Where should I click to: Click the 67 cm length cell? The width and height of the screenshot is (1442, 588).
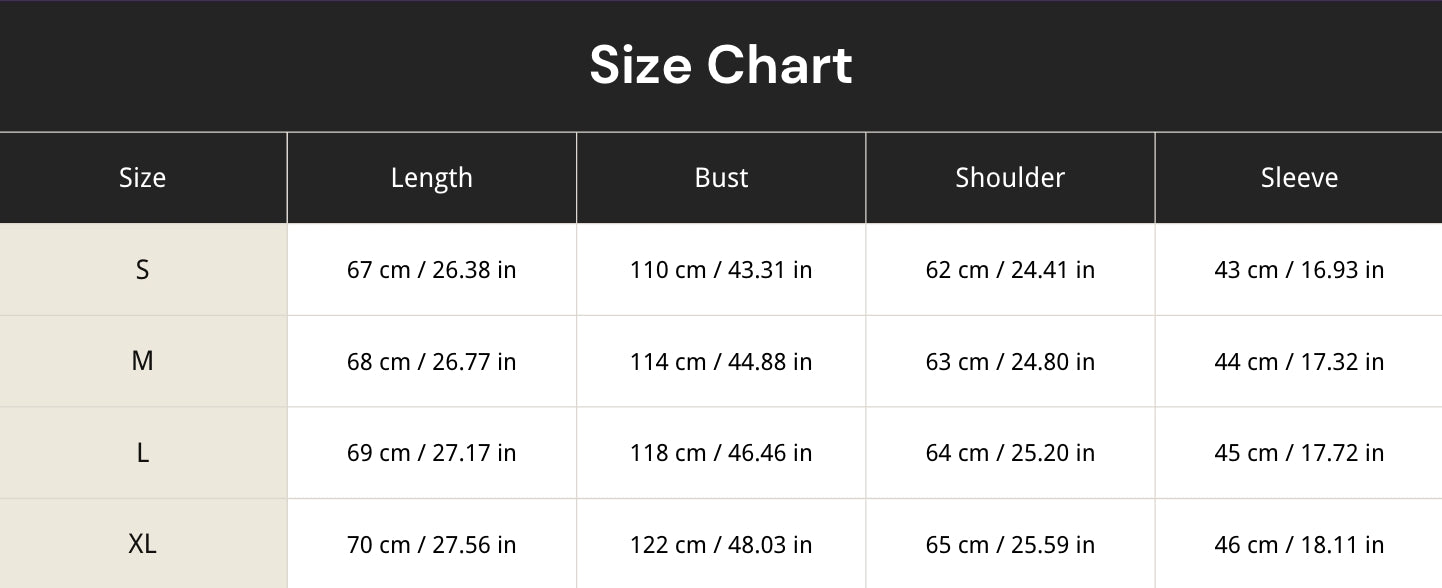pyautogui.click(x=432, y=270)
